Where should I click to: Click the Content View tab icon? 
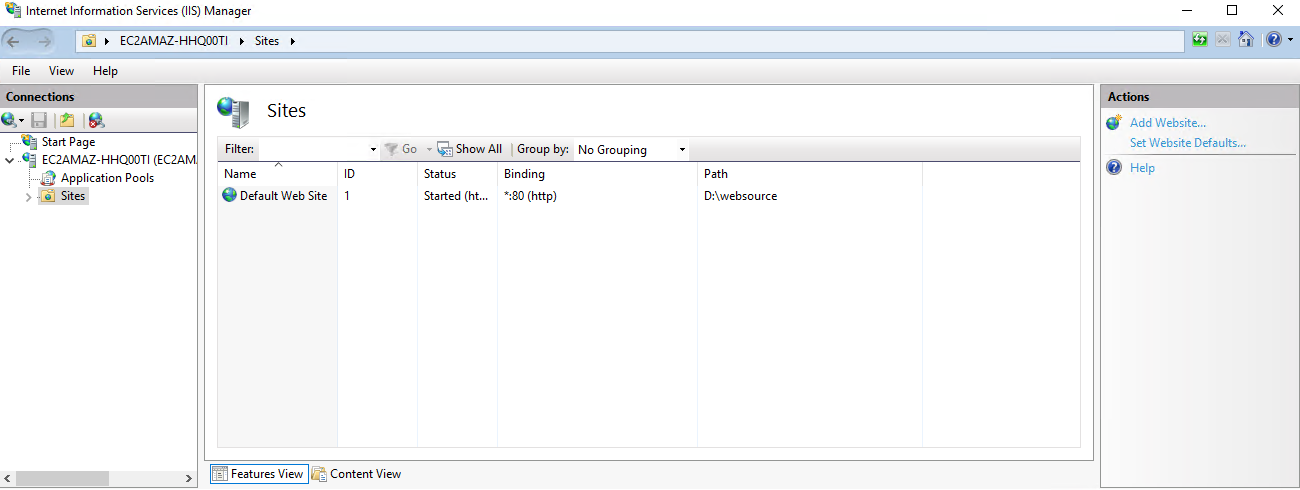point(319,474)
